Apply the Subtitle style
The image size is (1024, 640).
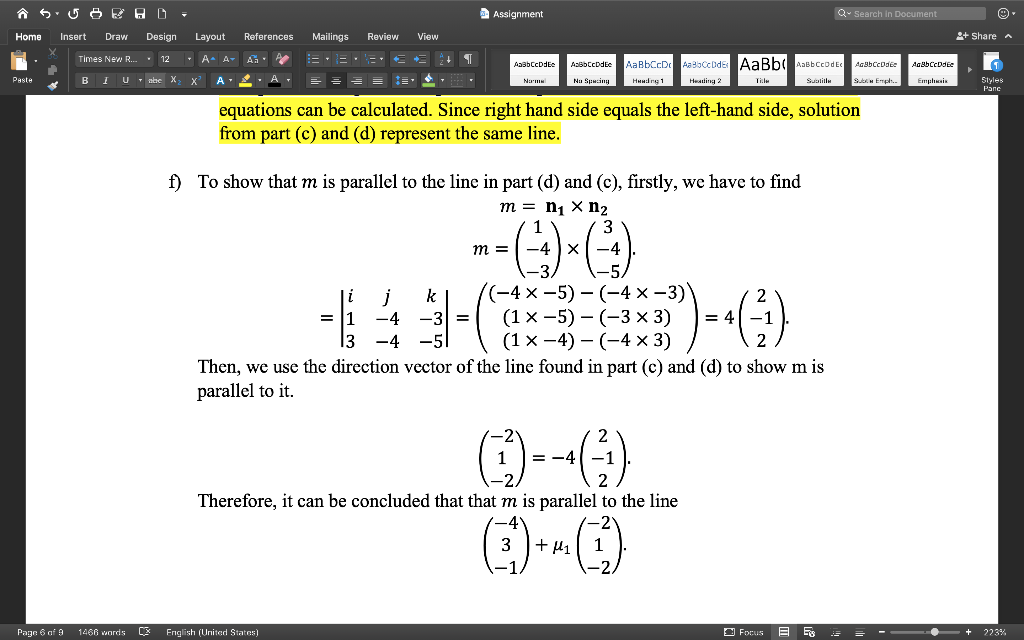819,70
